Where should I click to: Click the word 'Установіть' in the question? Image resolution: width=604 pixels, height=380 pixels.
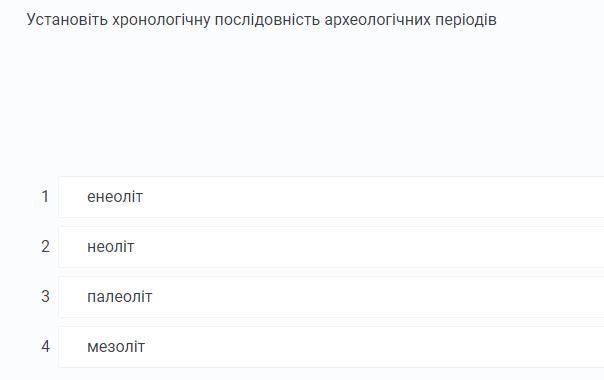67,19
